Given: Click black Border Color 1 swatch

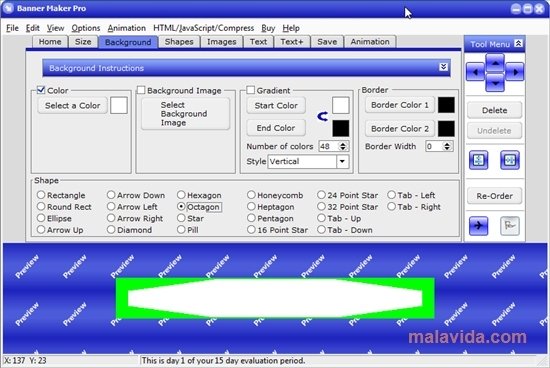Looking at the screenshot, I should pos(446,105).
